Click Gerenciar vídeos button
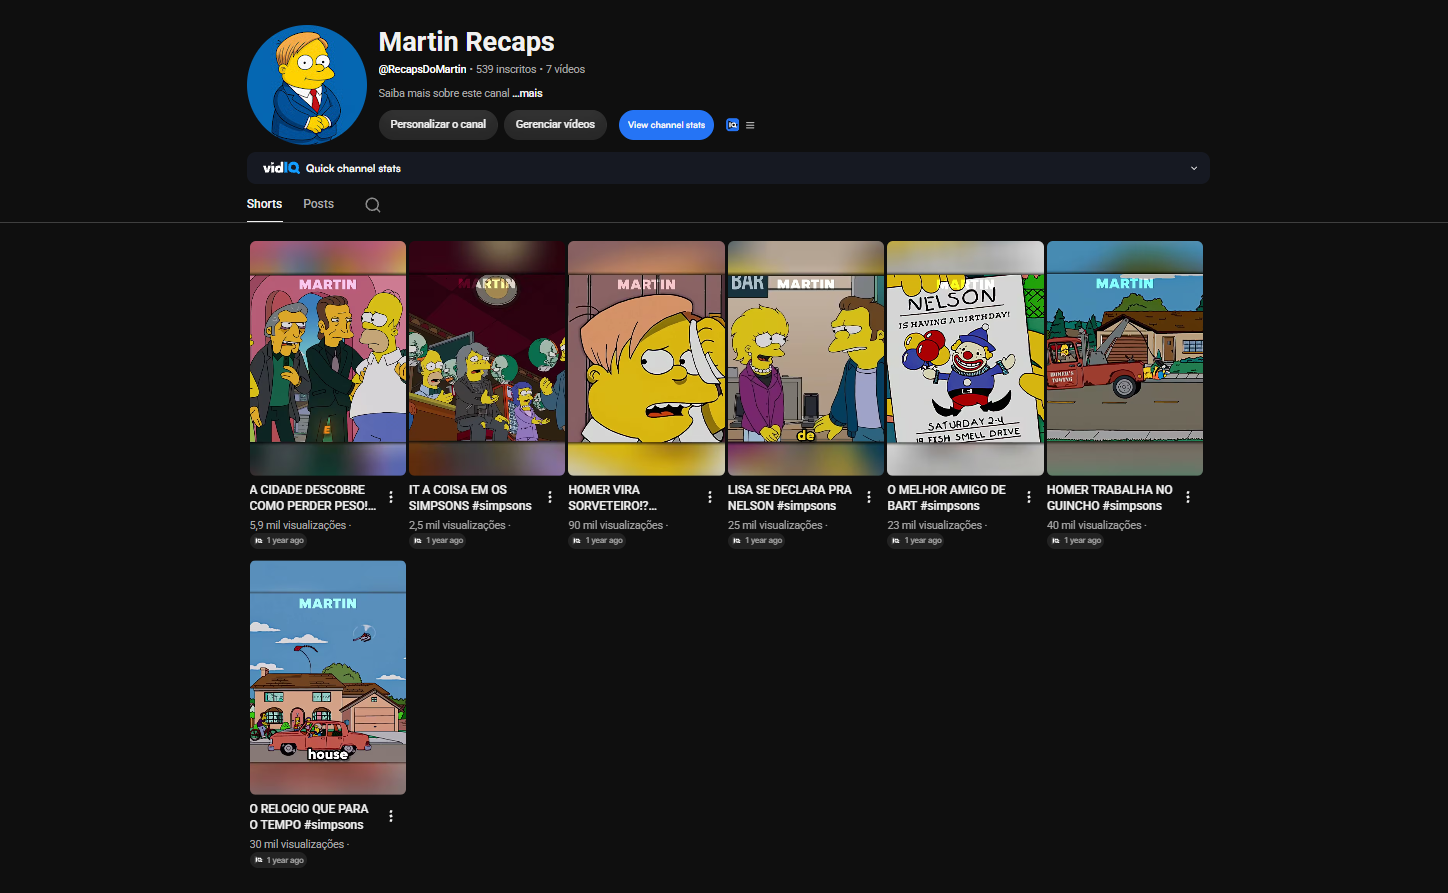This screenshot has width=1448, height=893. tap(555, 125)
